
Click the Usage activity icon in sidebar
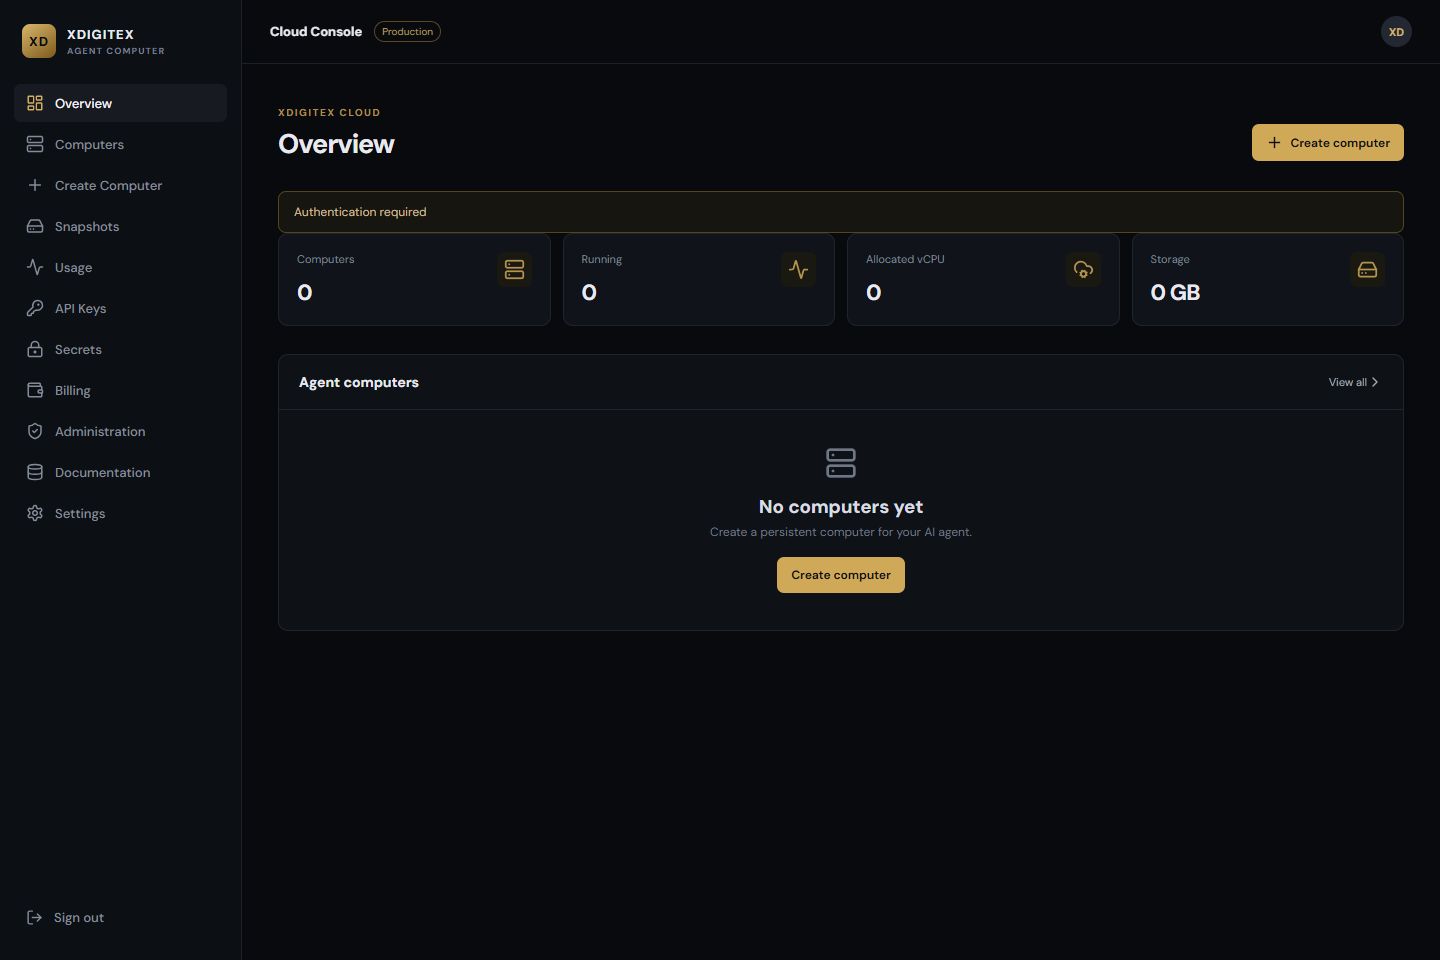point(35,267)
